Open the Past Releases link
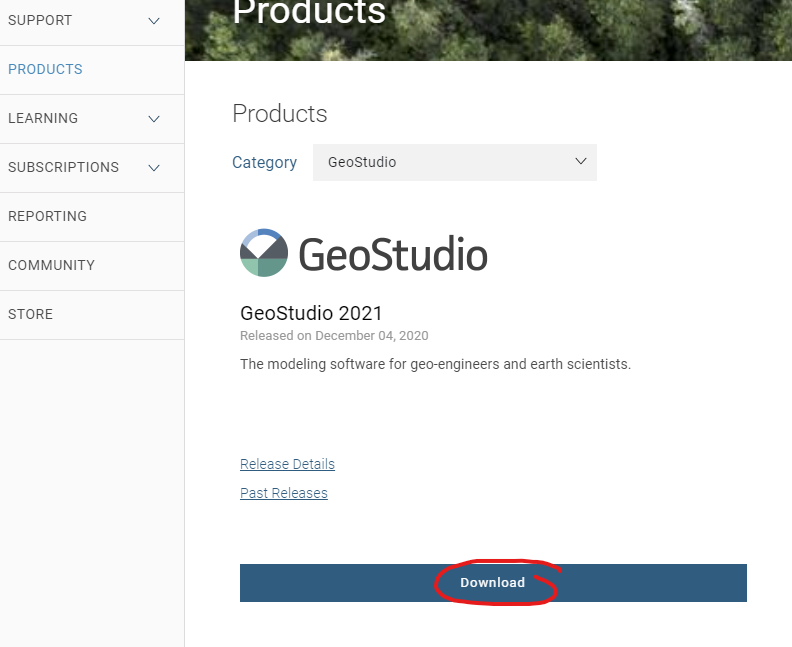This screenshot has width=792, height=647. pos(284,492)
